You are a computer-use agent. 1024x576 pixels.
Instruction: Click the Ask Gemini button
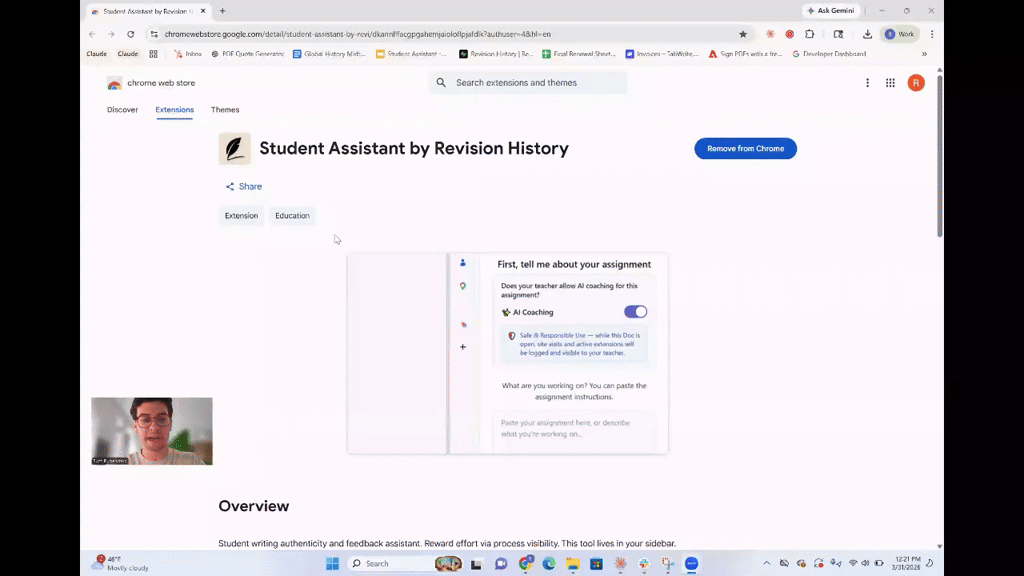click(x=831, y=10)
